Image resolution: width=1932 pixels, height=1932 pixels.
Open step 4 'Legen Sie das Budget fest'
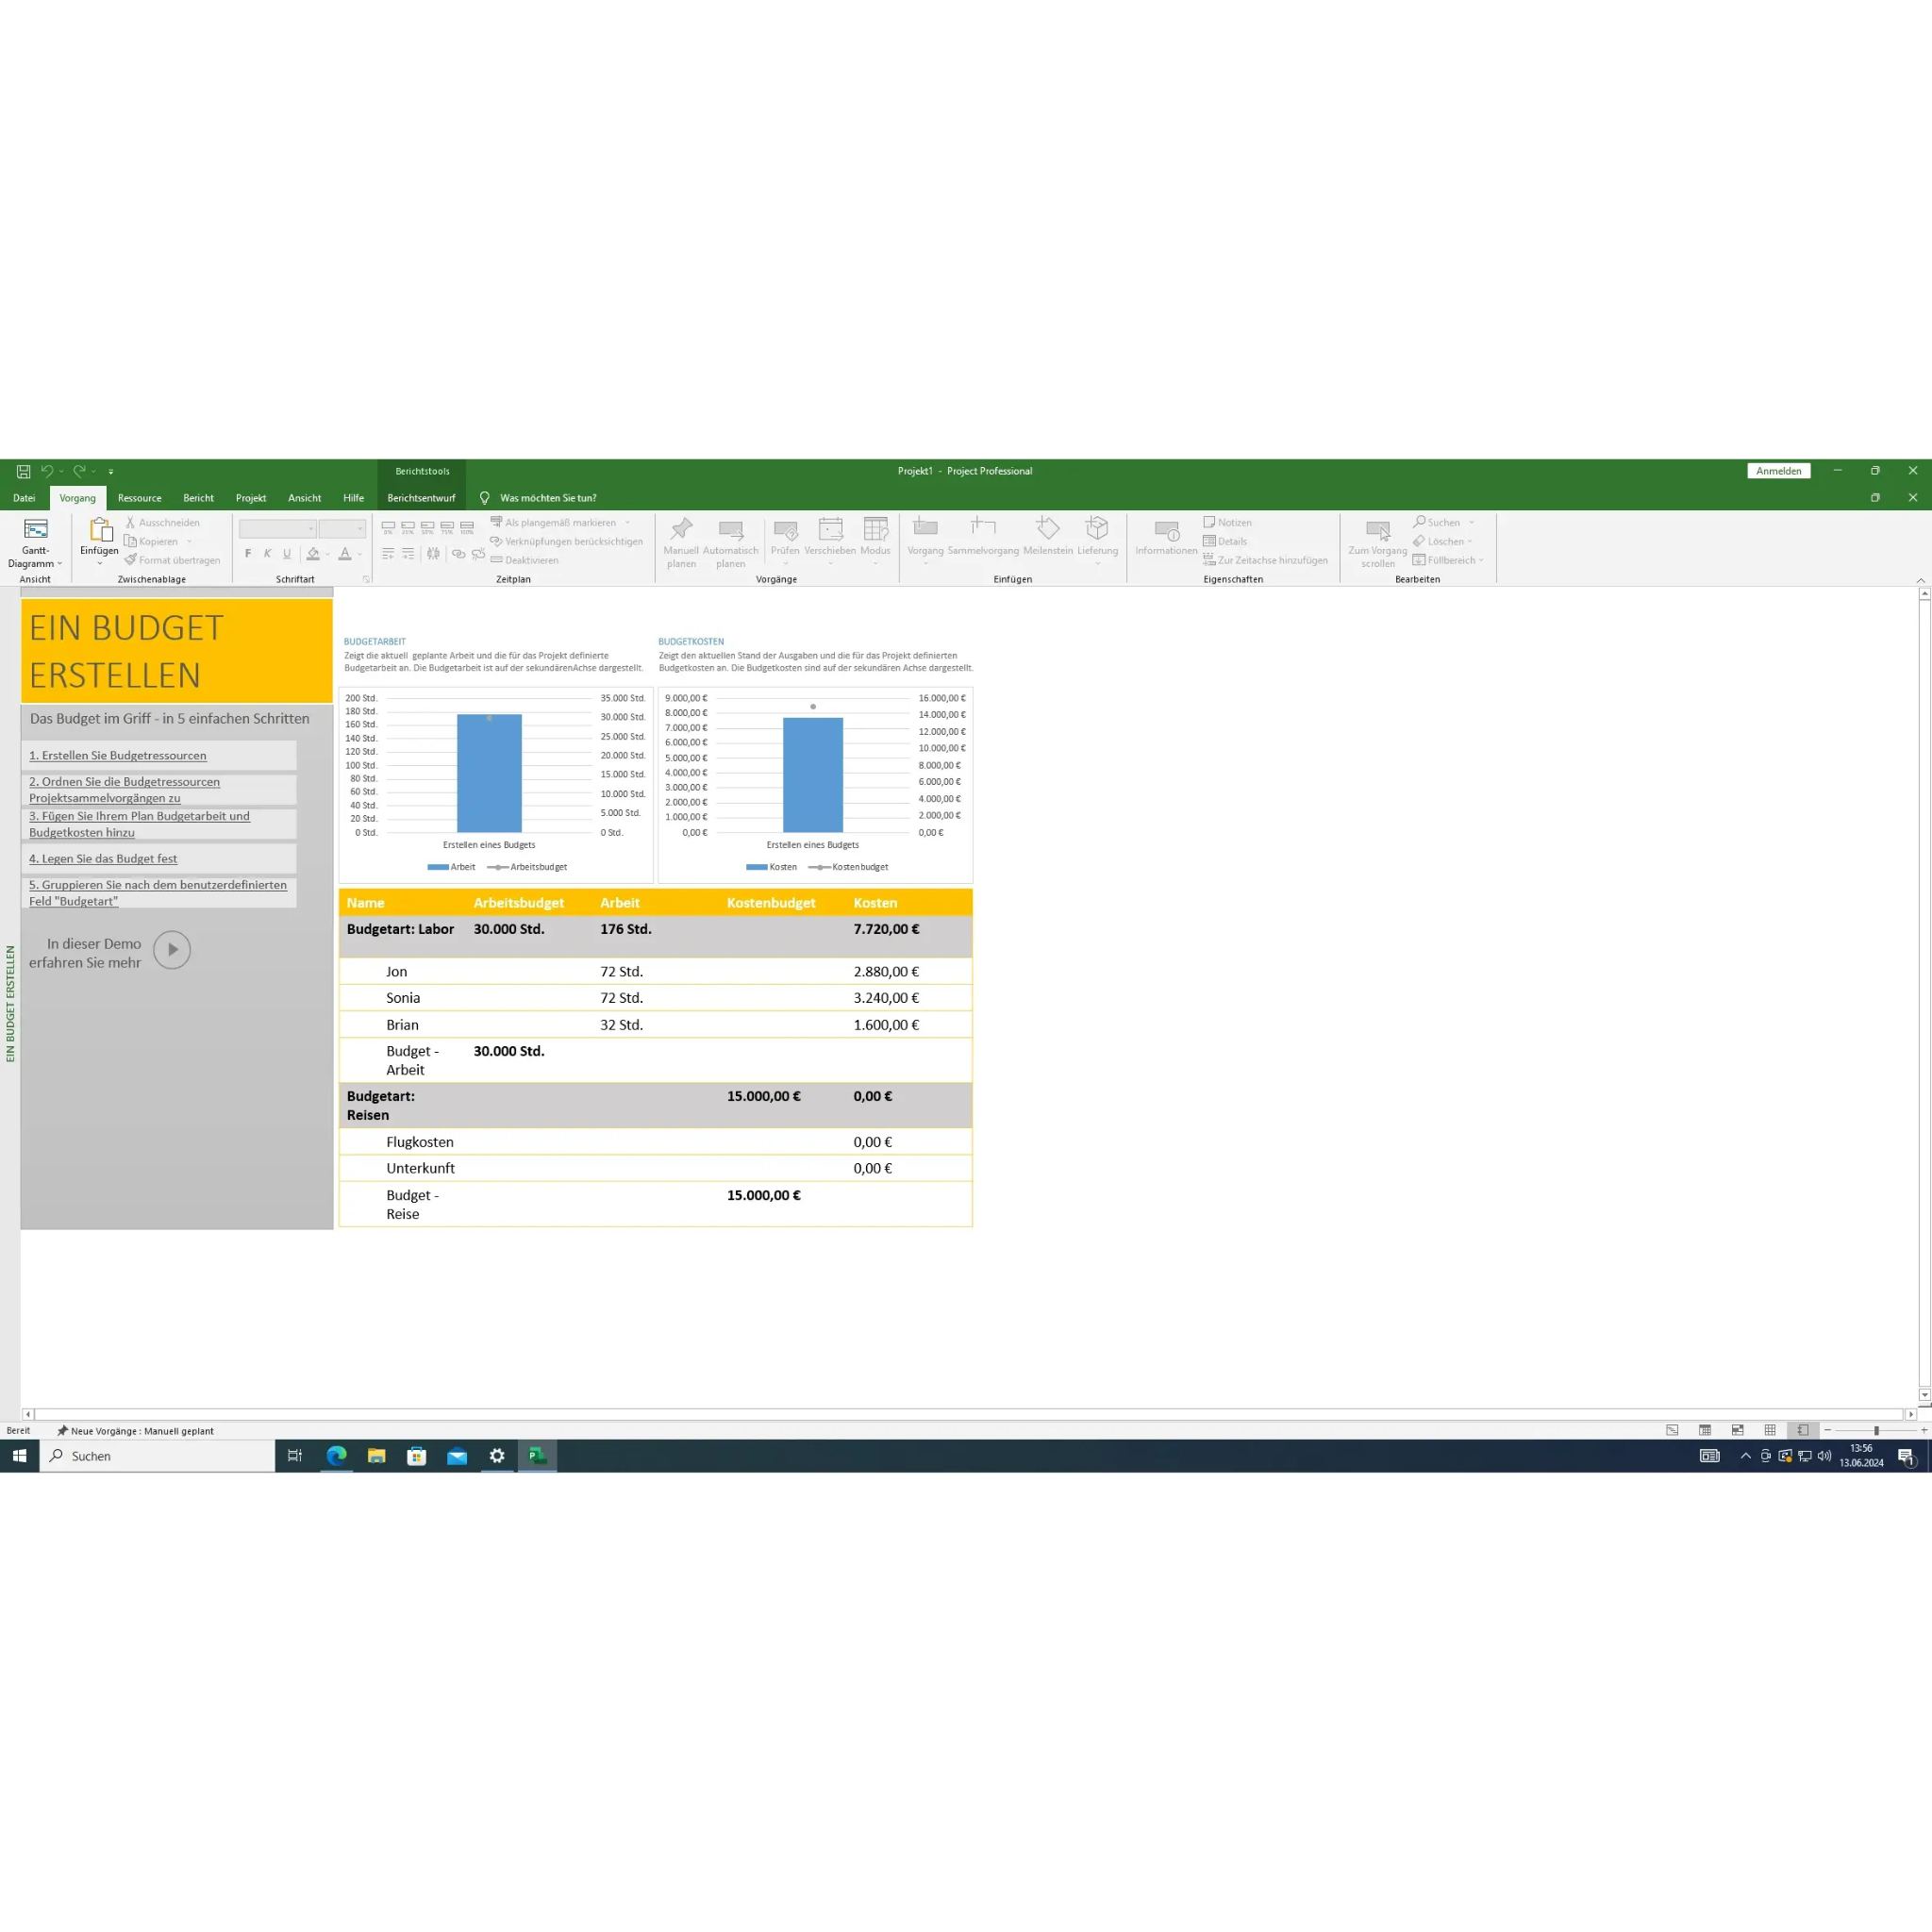[103, 858]
